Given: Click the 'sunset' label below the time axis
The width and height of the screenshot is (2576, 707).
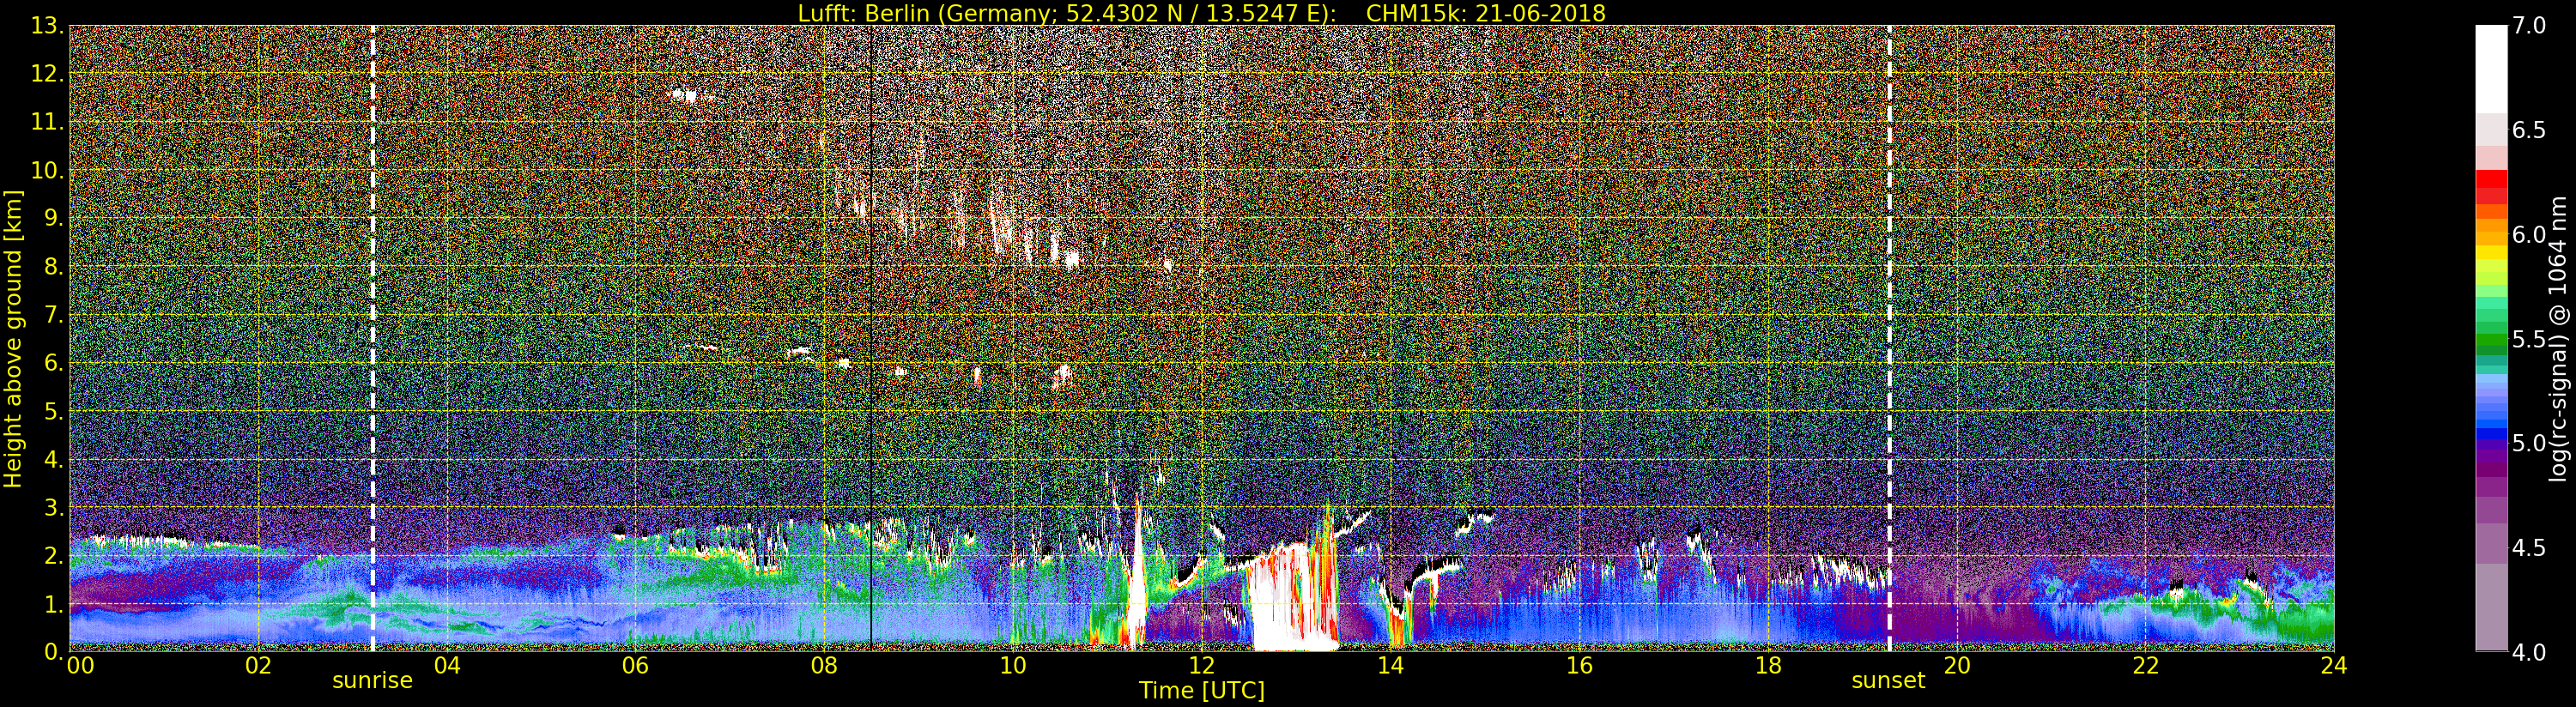Looking at the screenshot, I should click(x=1888, y=681).
